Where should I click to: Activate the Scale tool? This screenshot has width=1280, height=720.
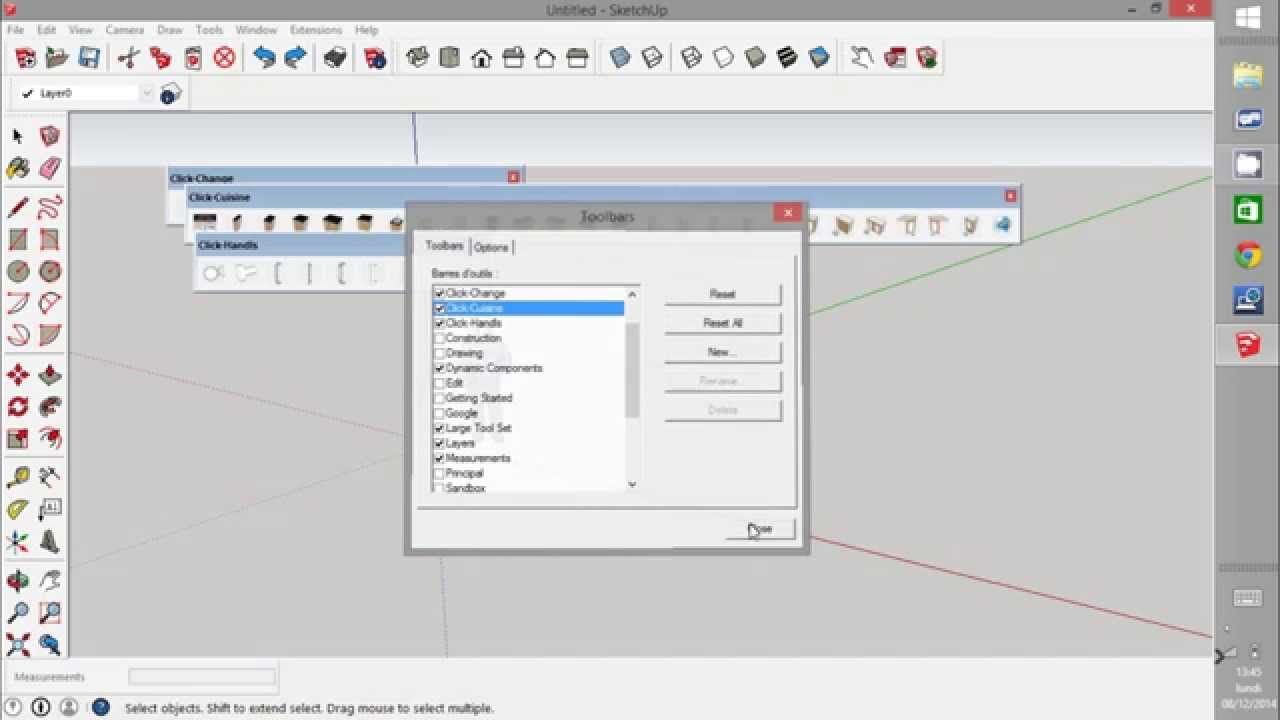[x=18, y=438]
